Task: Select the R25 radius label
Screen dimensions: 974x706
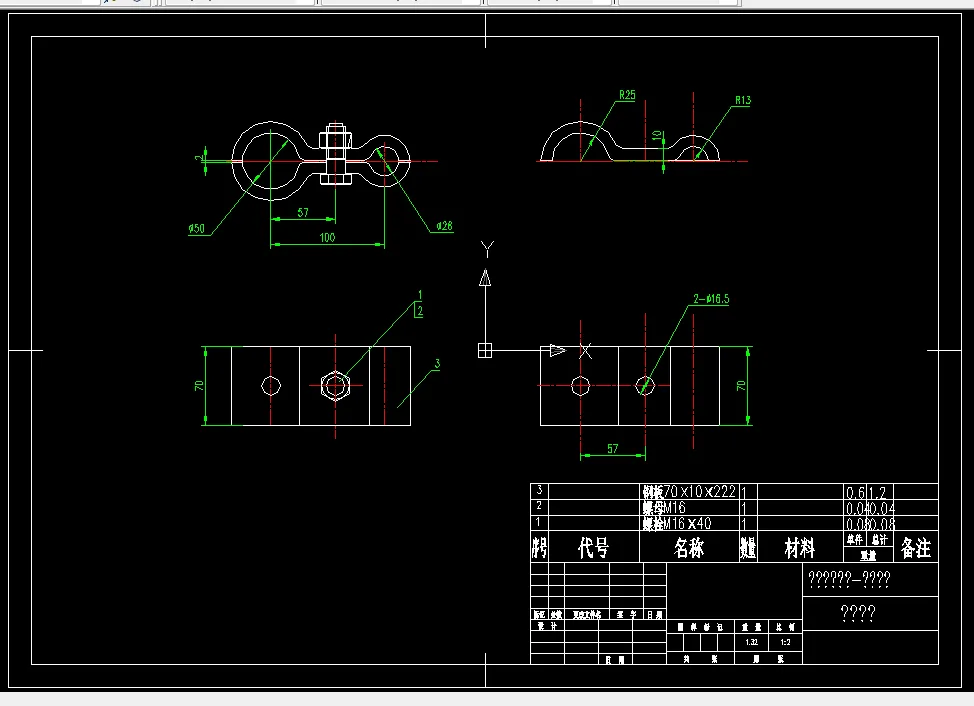Action: [x=627, y=94]
